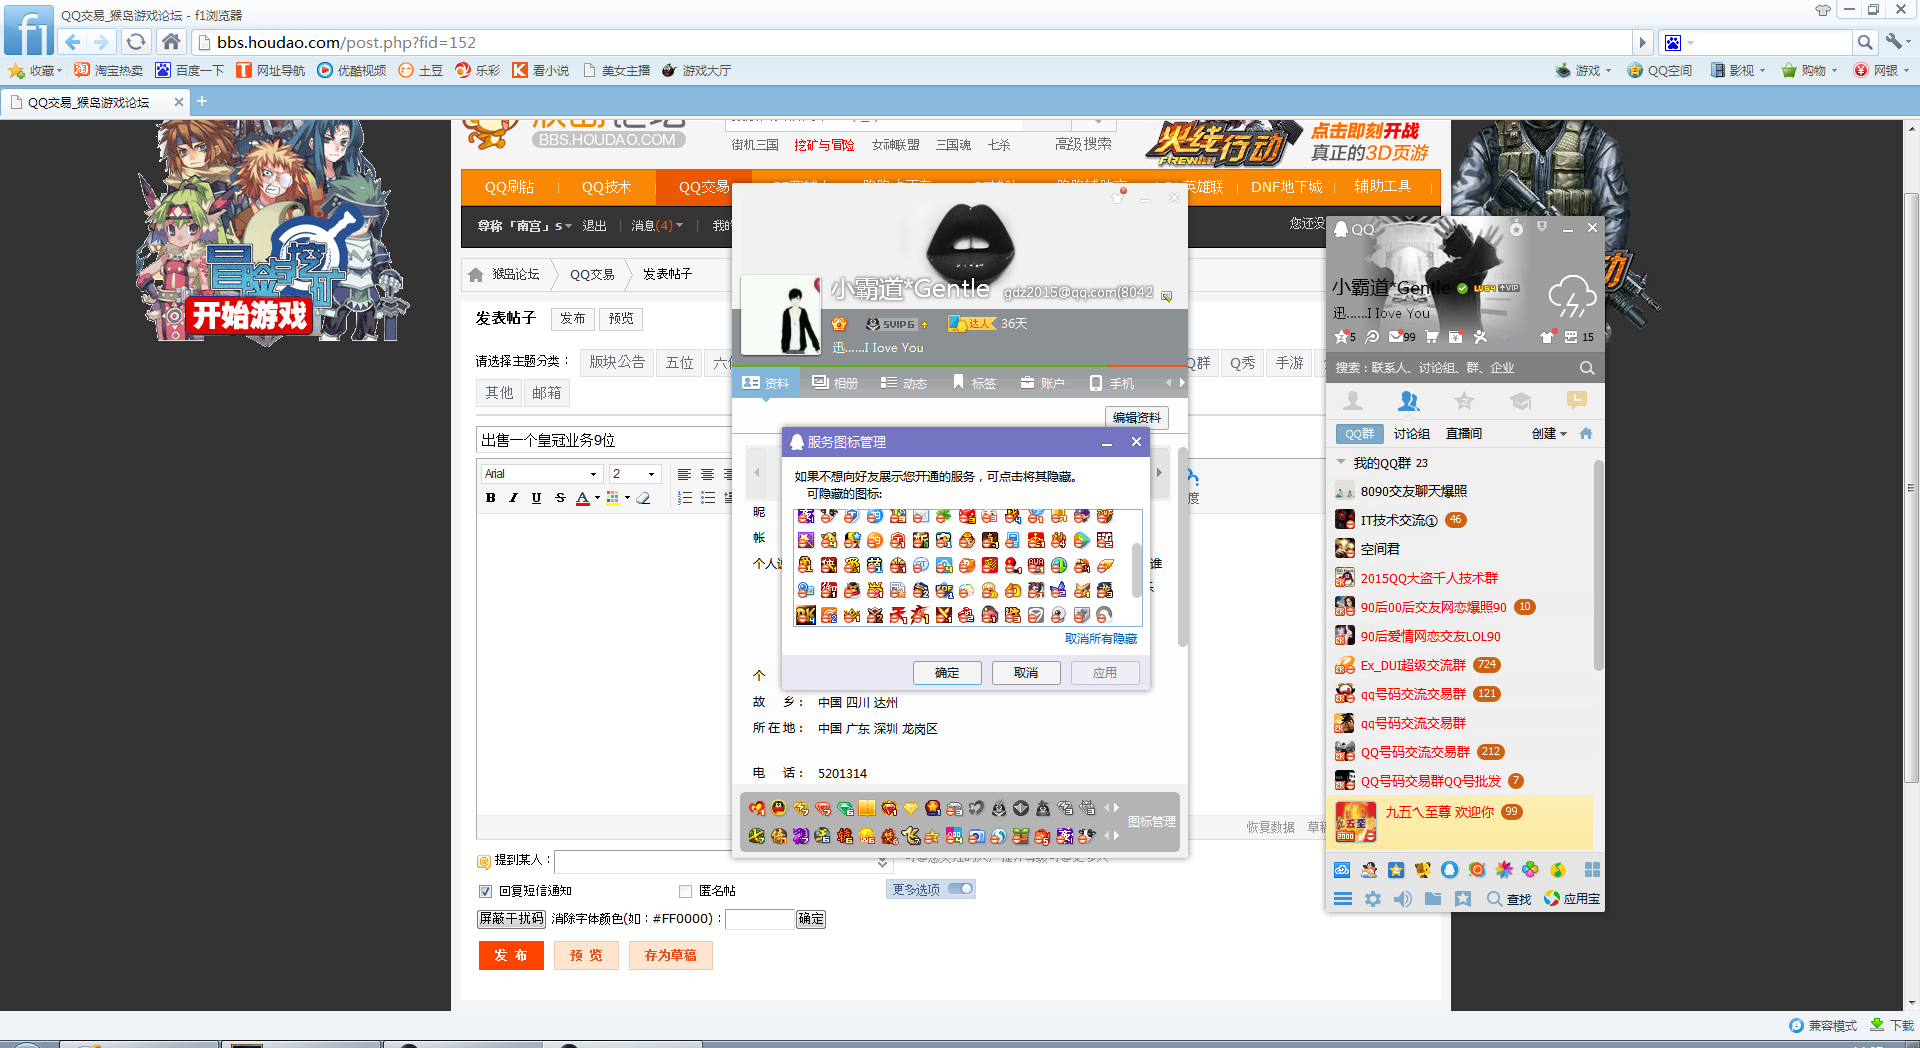
Task: Click 编辑资料 button in profile window
Action: click(1137, 418)
